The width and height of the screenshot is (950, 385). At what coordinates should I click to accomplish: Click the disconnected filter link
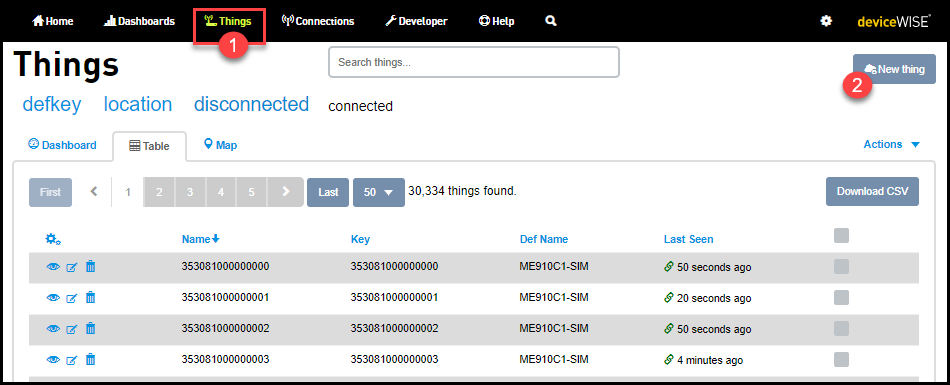click(x=251, y=104)
